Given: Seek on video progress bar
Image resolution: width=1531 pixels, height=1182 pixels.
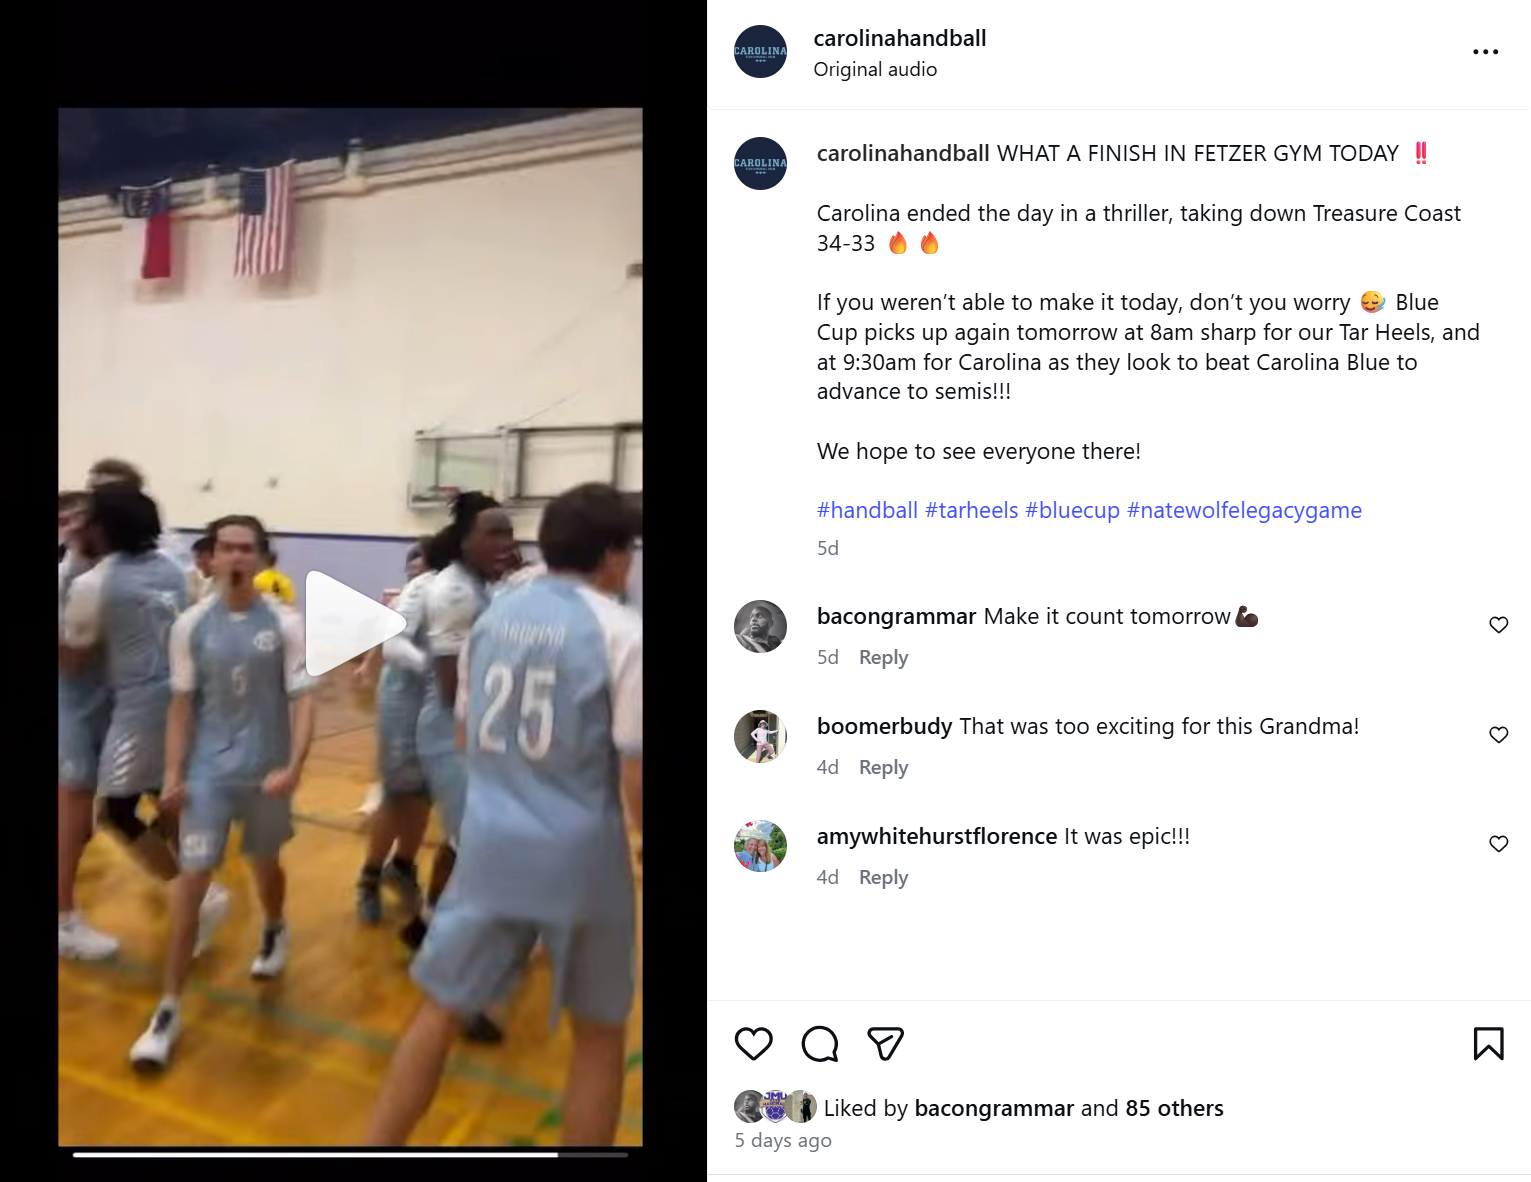Looking at the screenshot, I should [350, 1155].
